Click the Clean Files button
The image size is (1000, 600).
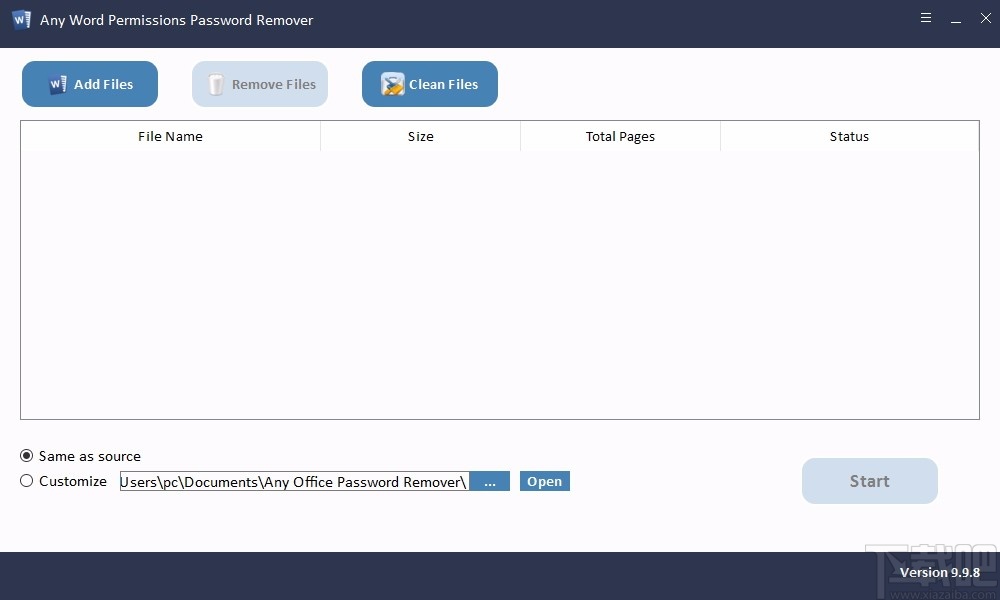point(429,84)
